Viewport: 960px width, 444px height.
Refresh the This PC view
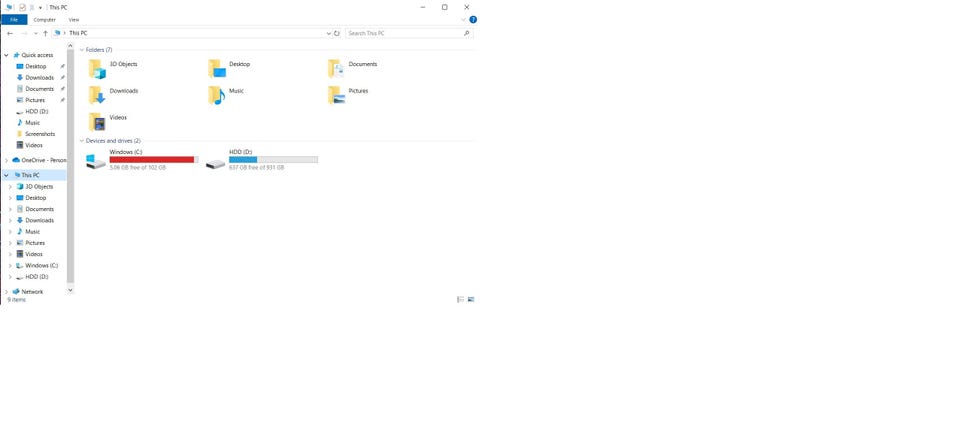click(337, 33)
